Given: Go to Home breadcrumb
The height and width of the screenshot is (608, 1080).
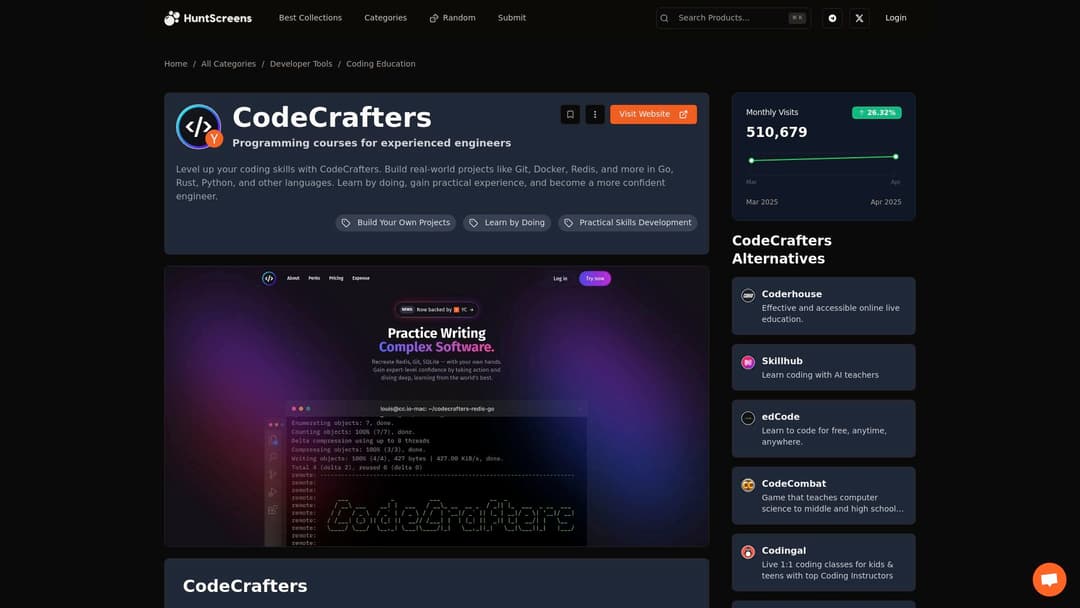Looking at the screenshot, I should pyautogui.click(x=176, y=64).
